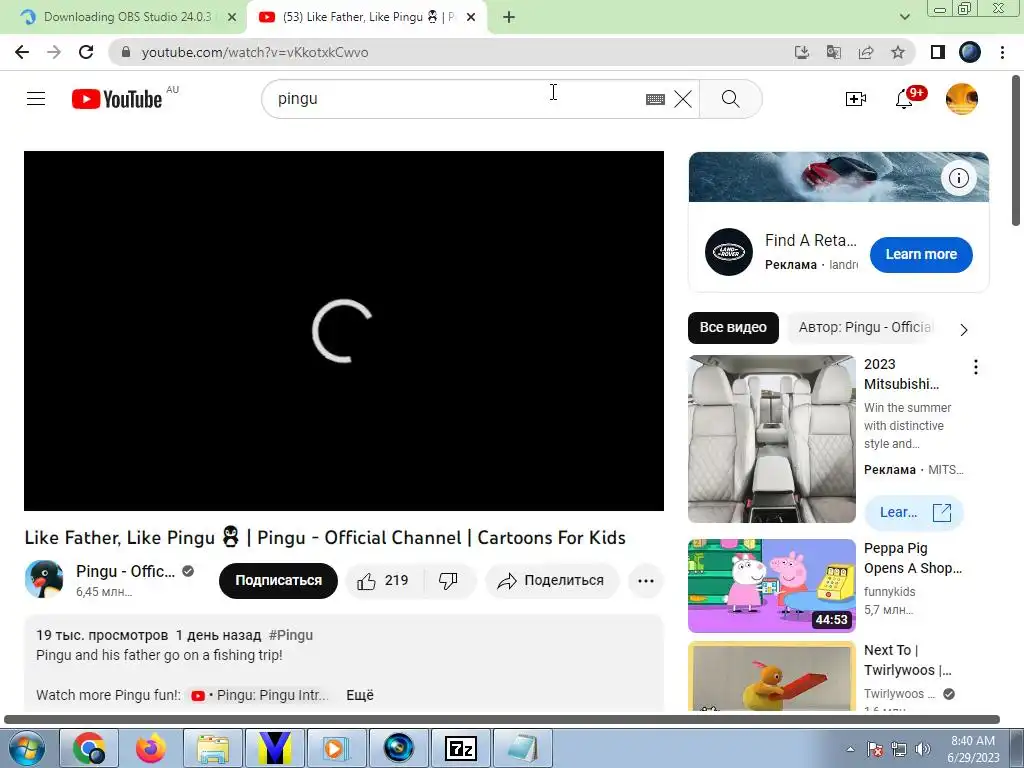This screenshot has width=1024, height=768.
Task: Open a new browser tab
Action: 509,18
